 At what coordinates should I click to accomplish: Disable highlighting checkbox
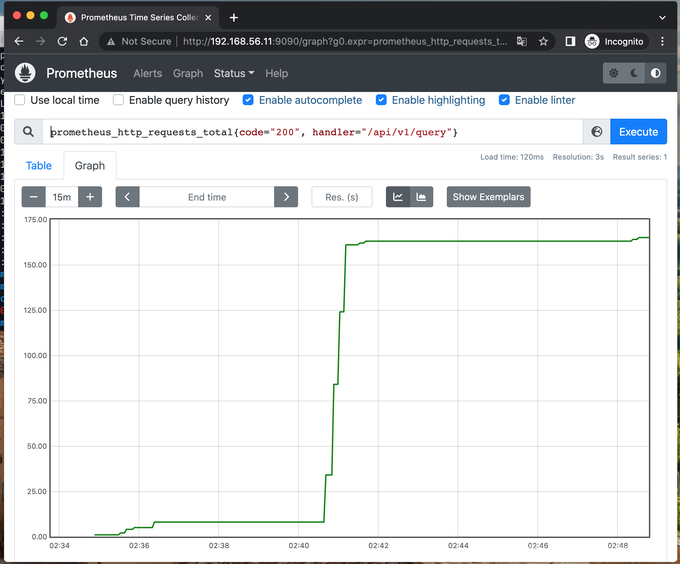pos(381,100)
